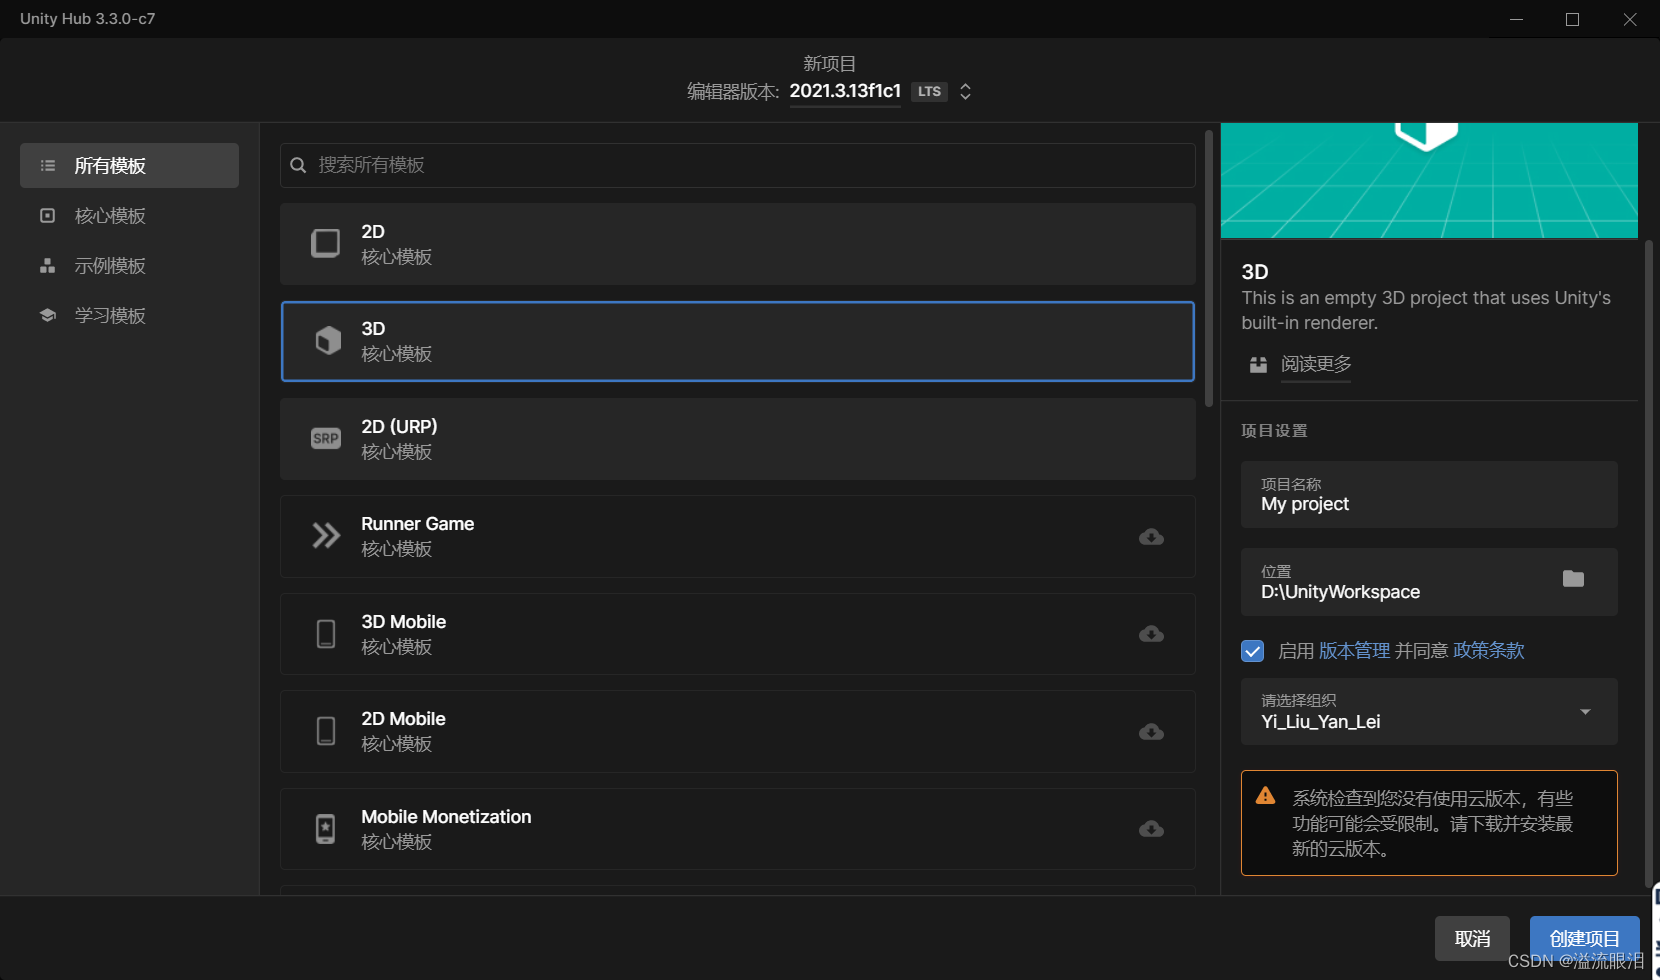Toggle the 启用版本管理 checkbox

[x=1252, y=651]
